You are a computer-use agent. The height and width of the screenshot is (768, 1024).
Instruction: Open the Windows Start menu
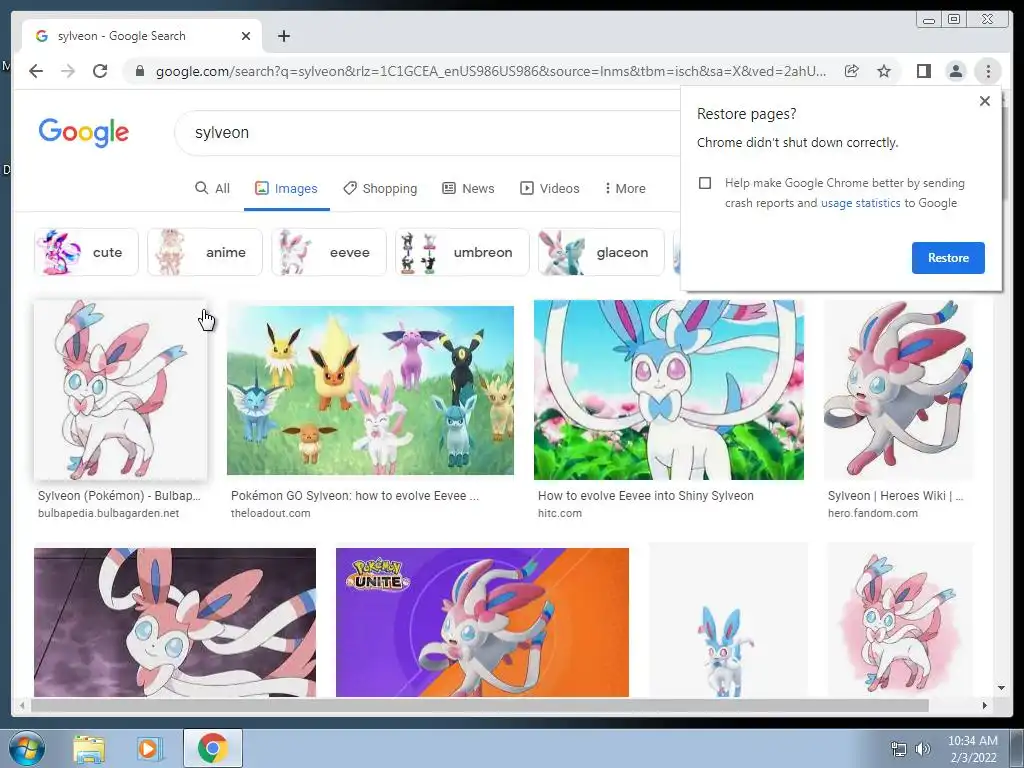coord(27,748)
